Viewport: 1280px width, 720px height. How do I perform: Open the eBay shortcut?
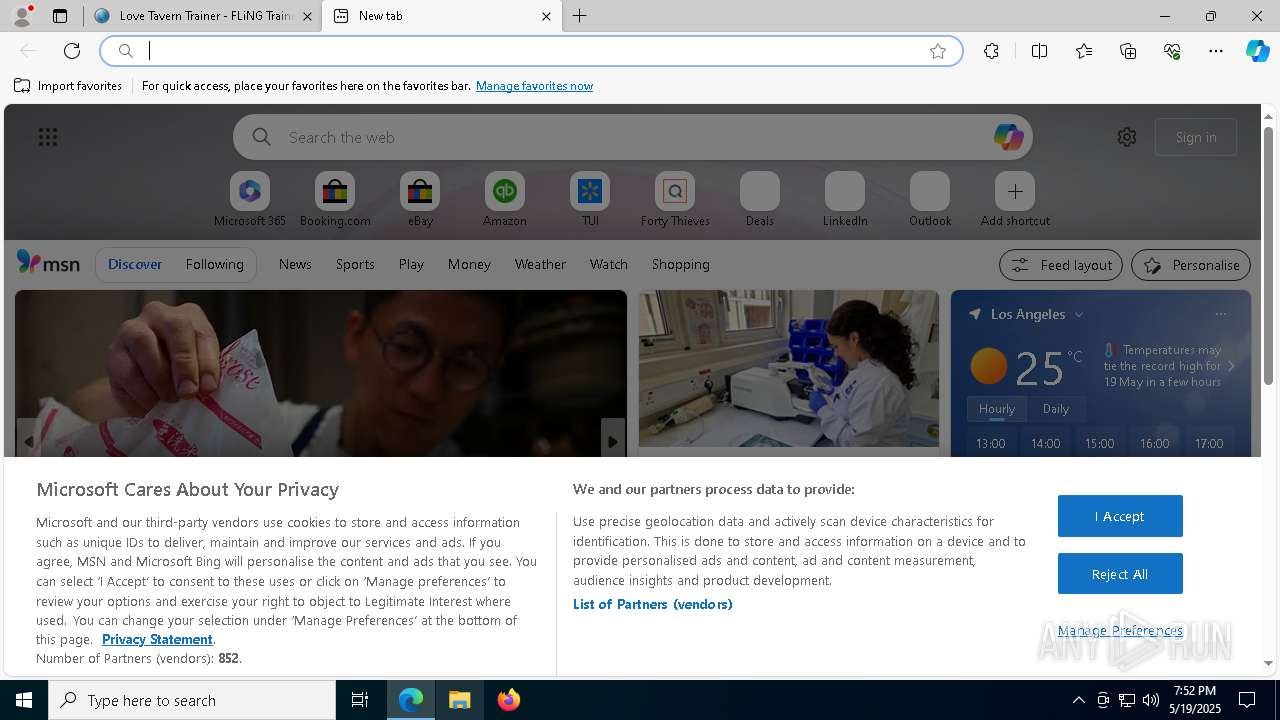pos(420,199)
